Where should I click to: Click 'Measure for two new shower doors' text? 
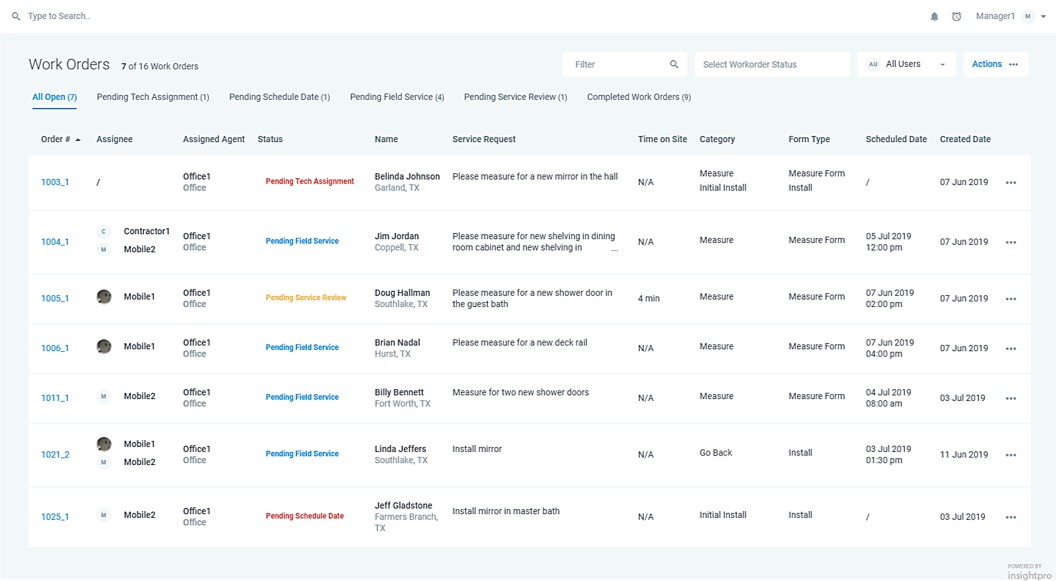coord(521,393)
